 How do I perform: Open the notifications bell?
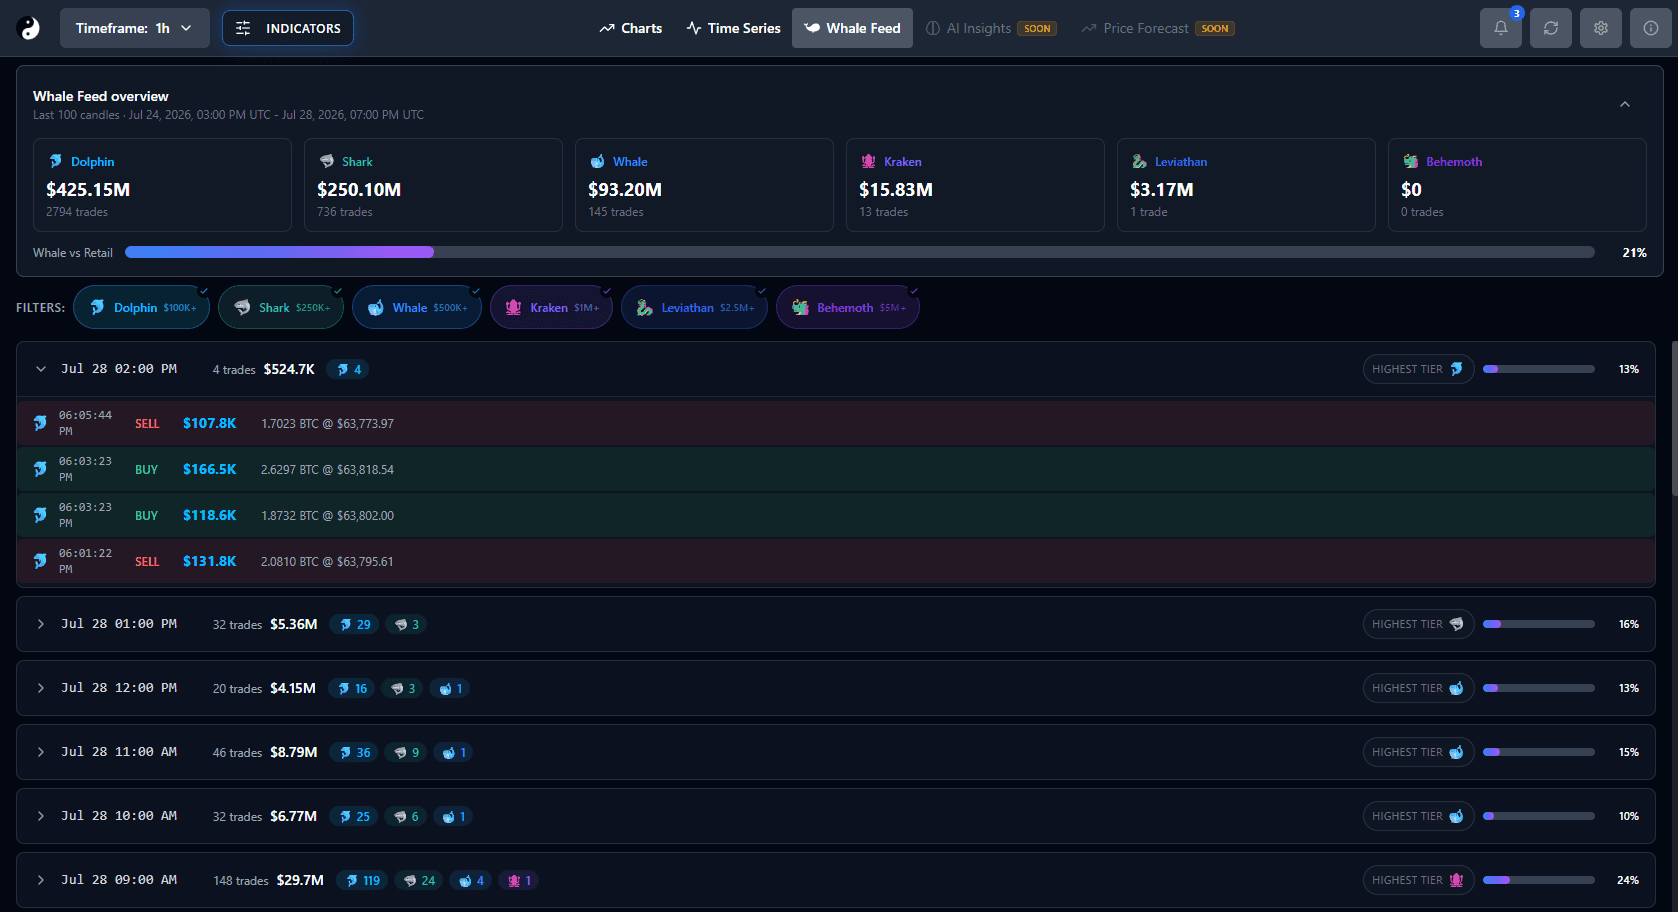(x=1501, y=28)
